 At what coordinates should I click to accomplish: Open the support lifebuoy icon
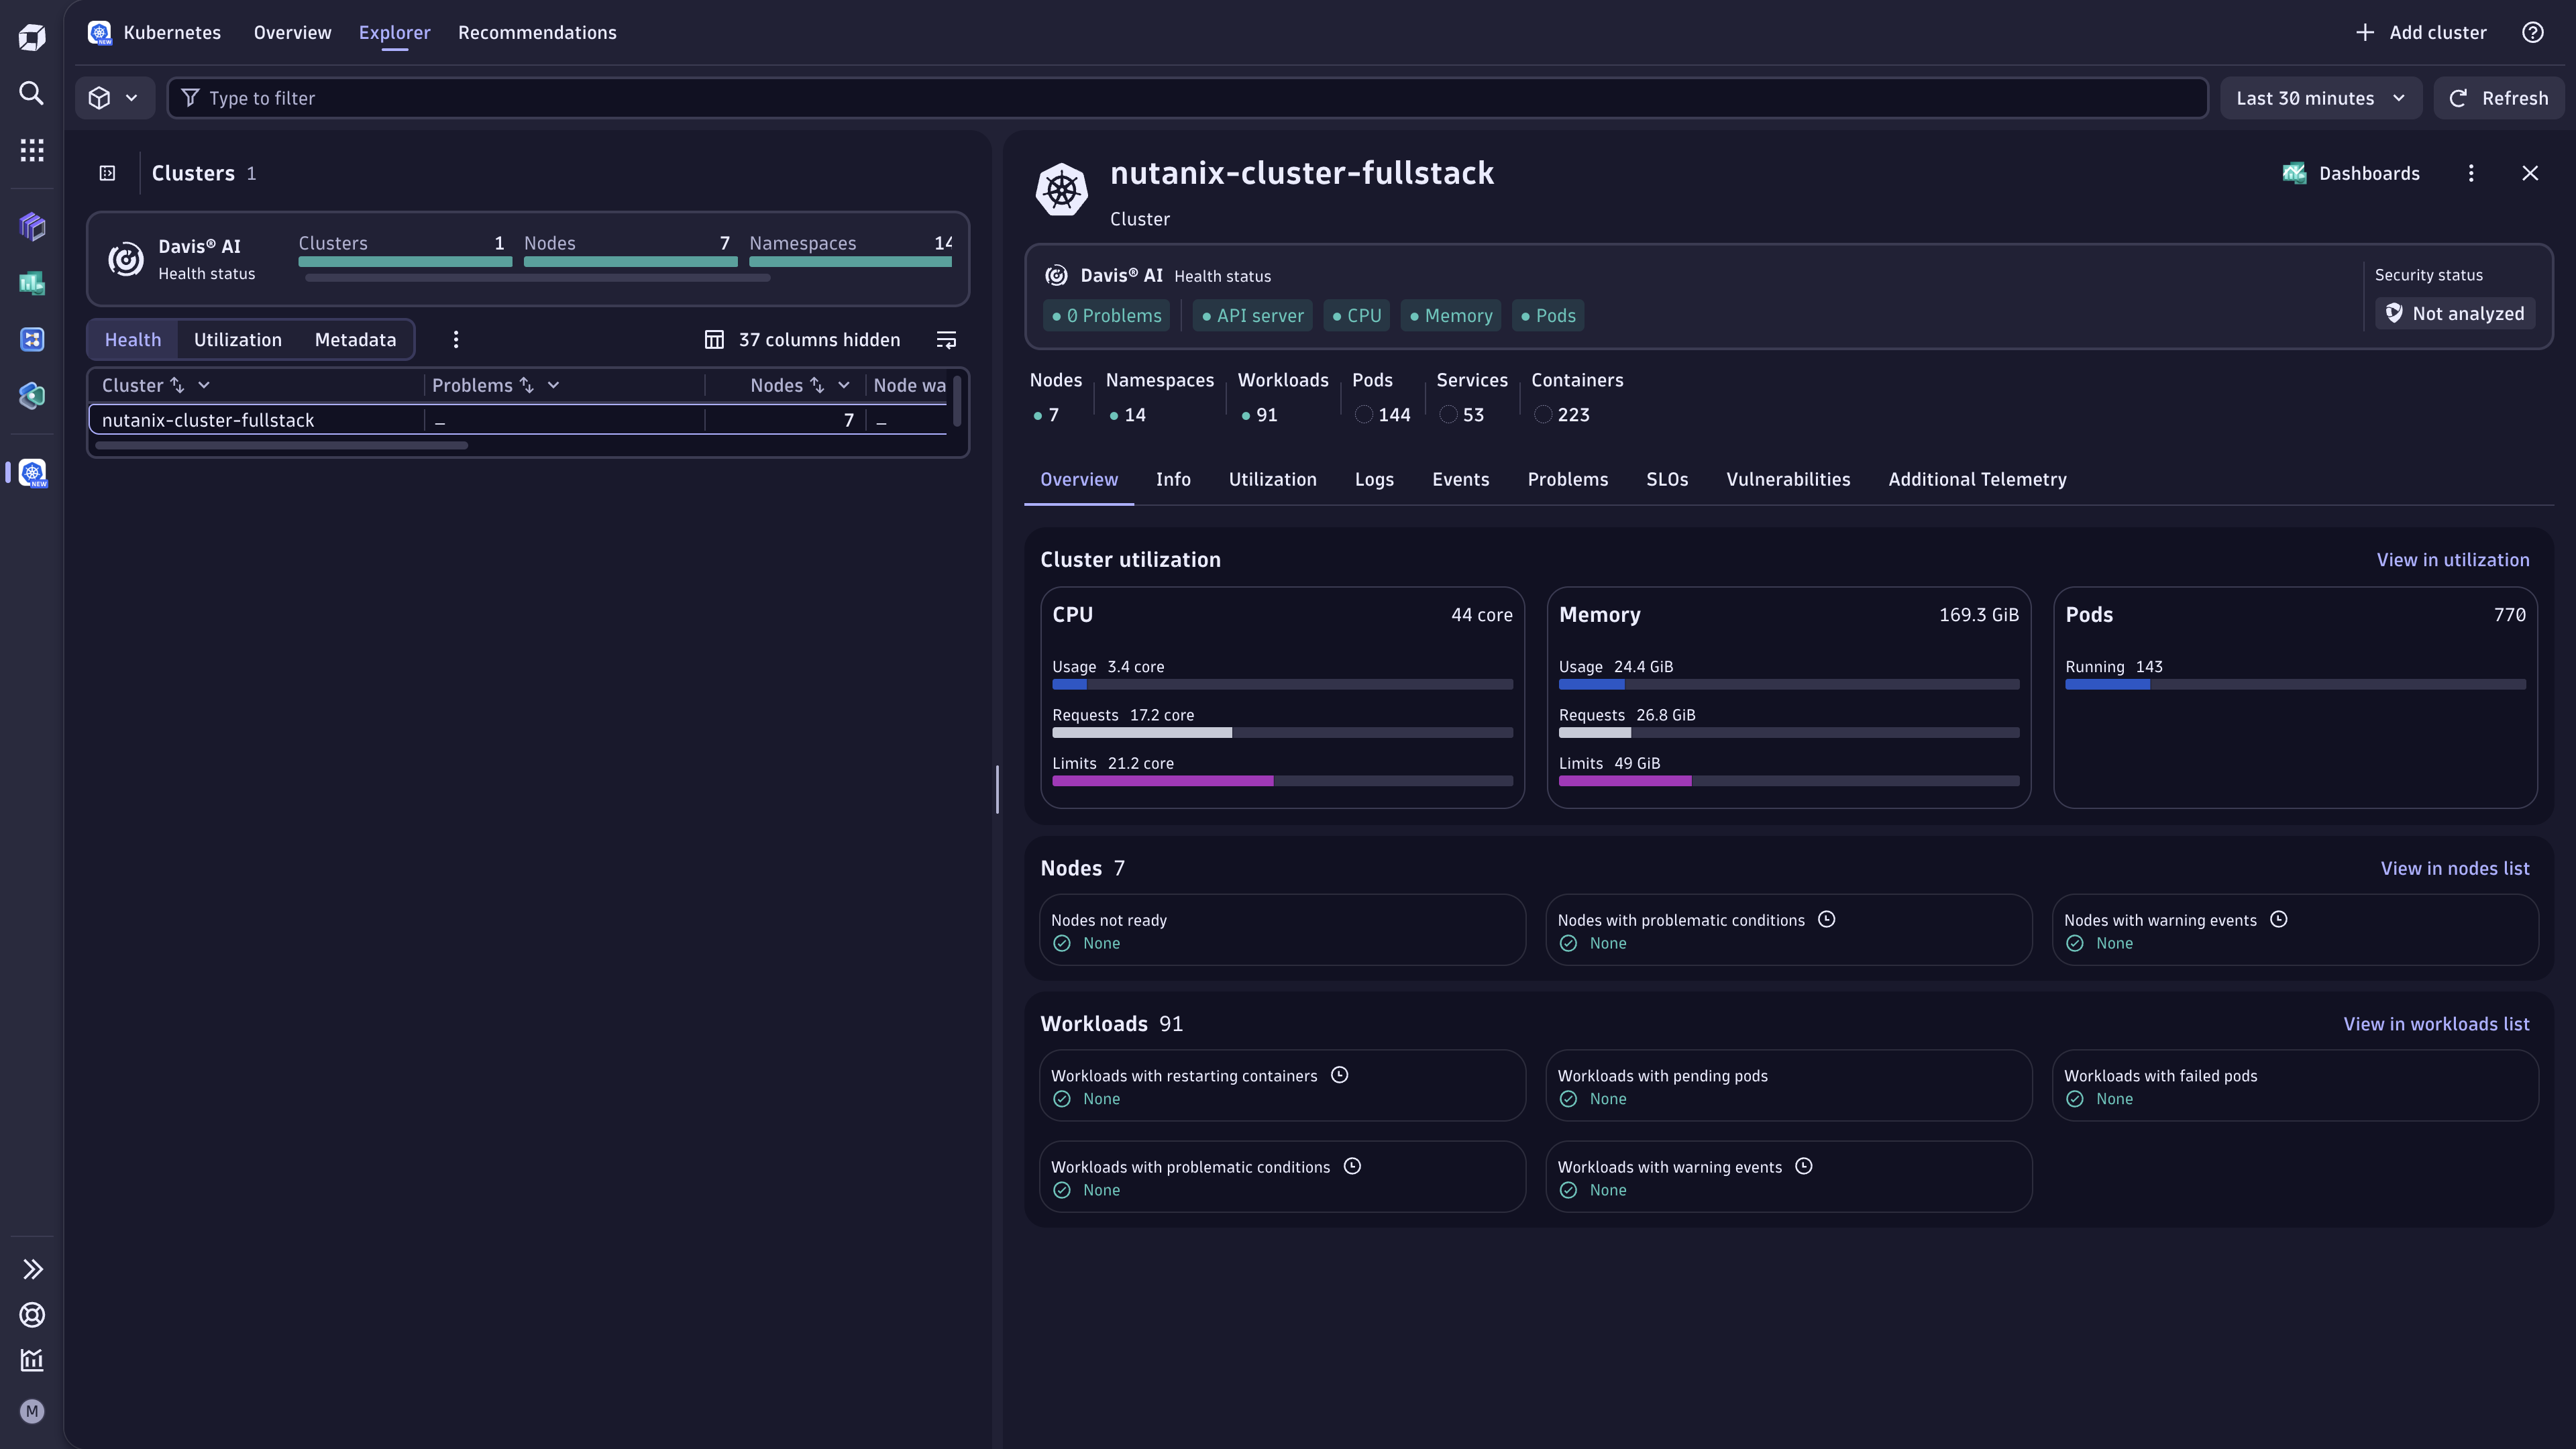[32, 1315]
